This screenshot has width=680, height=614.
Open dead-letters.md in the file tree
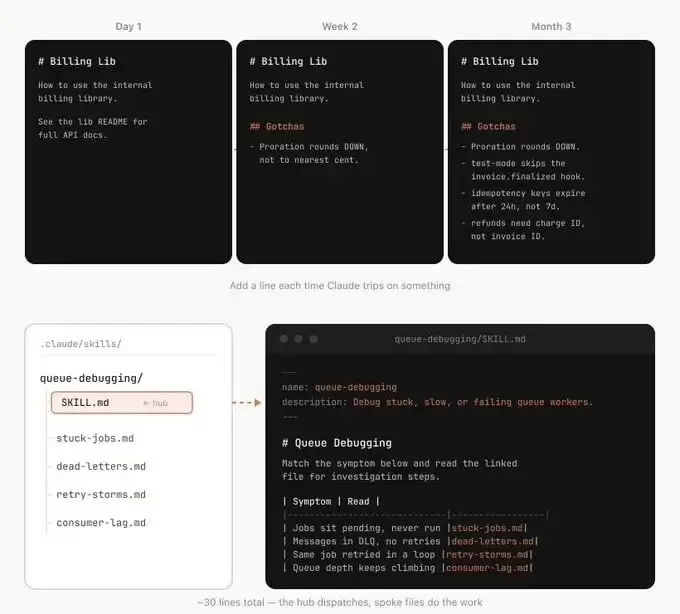click(101, 467)
